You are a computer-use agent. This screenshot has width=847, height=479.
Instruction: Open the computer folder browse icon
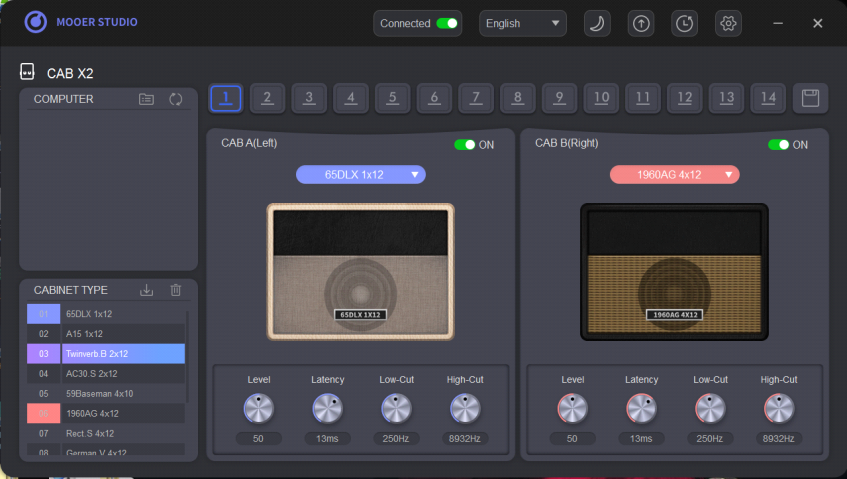coord(146,99)
